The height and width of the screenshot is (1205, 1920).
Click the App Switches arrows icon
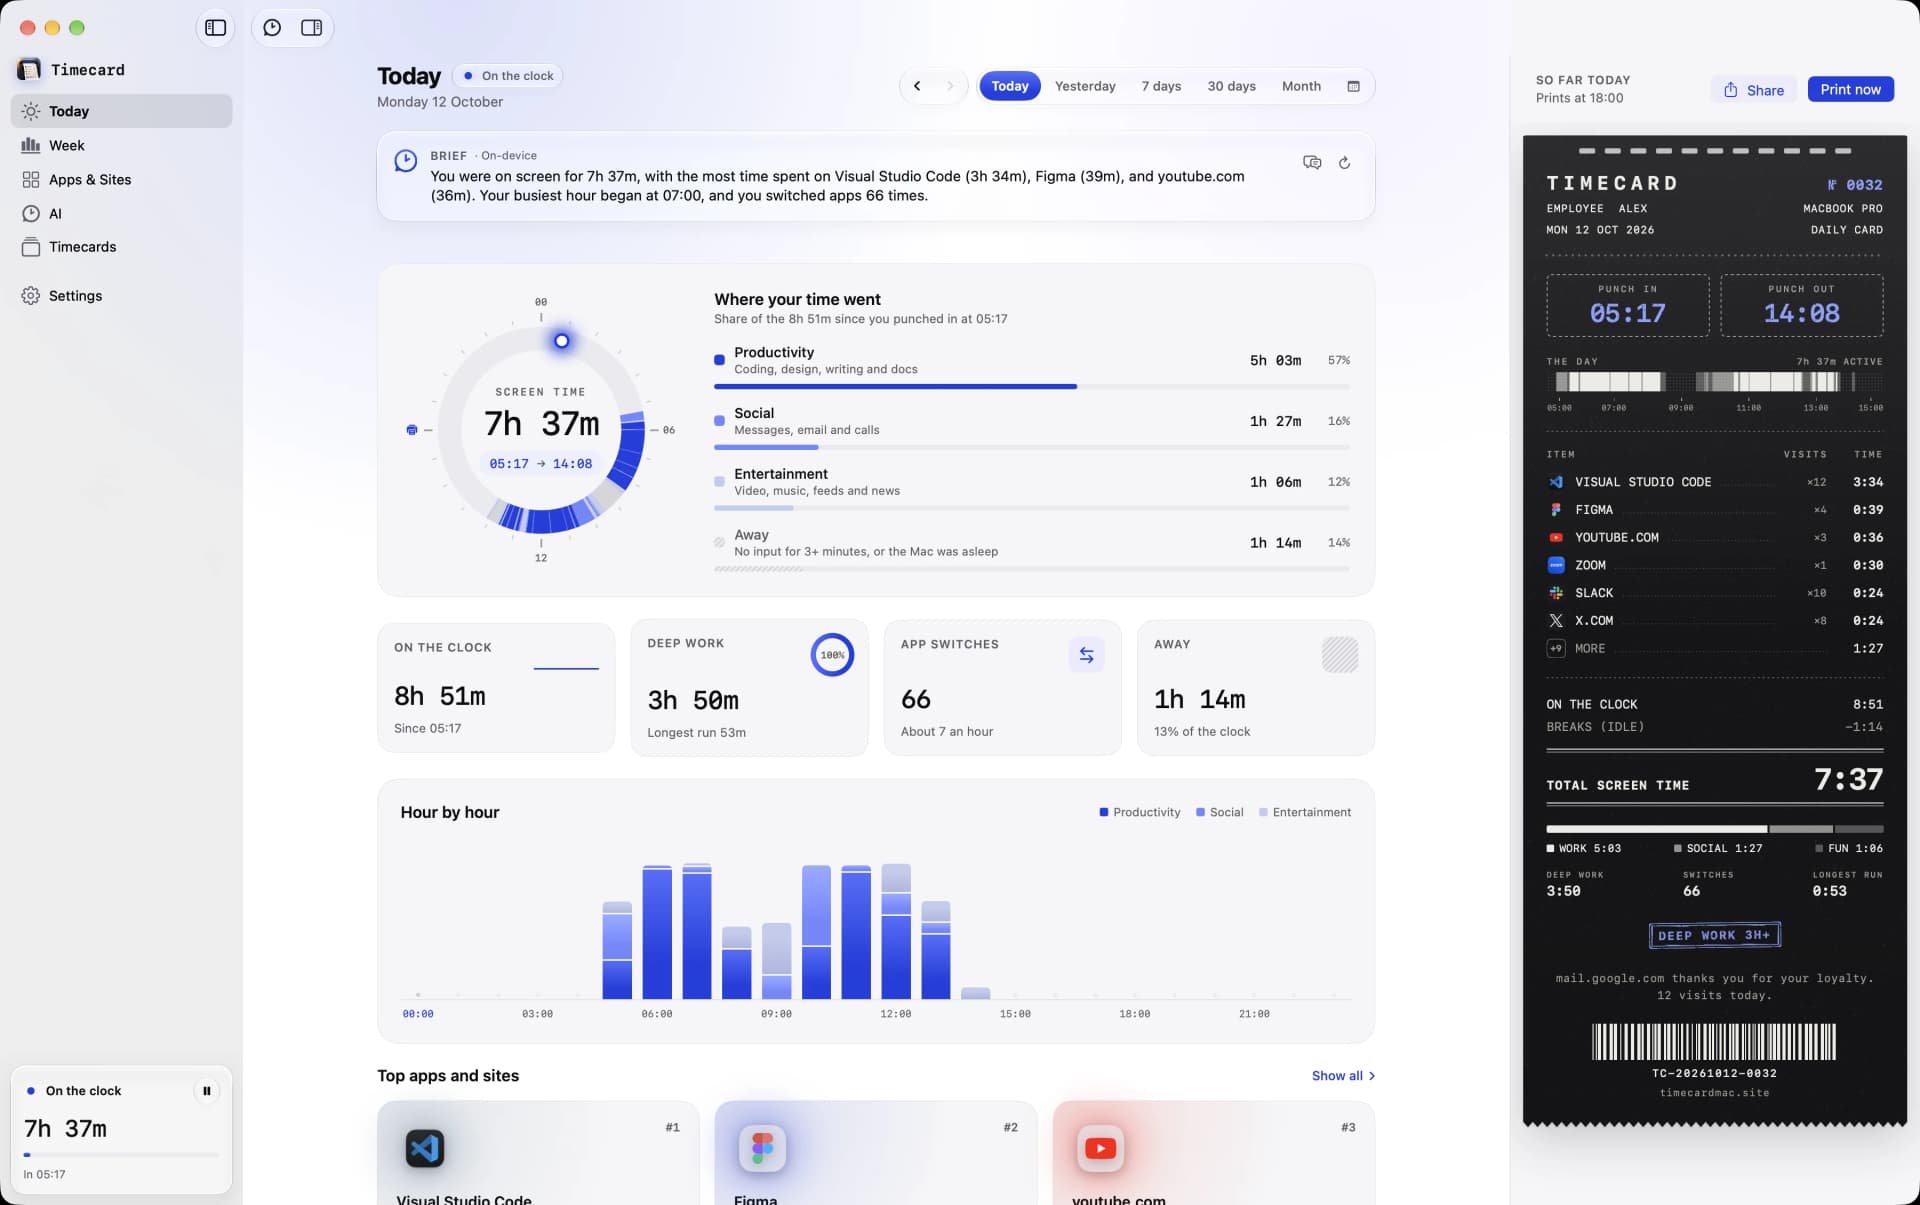click(1086, 655)
